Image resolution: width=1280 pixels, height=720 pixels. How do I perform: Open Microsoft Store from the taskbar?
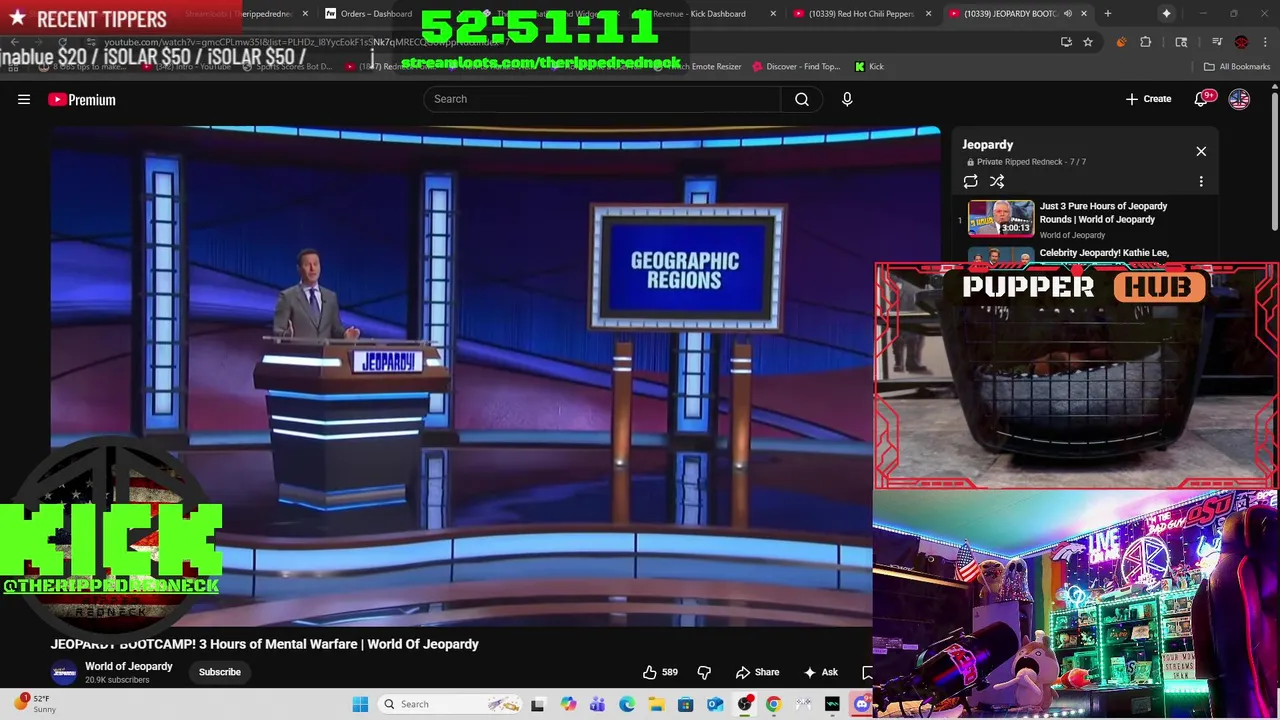(x=685, y=704)
